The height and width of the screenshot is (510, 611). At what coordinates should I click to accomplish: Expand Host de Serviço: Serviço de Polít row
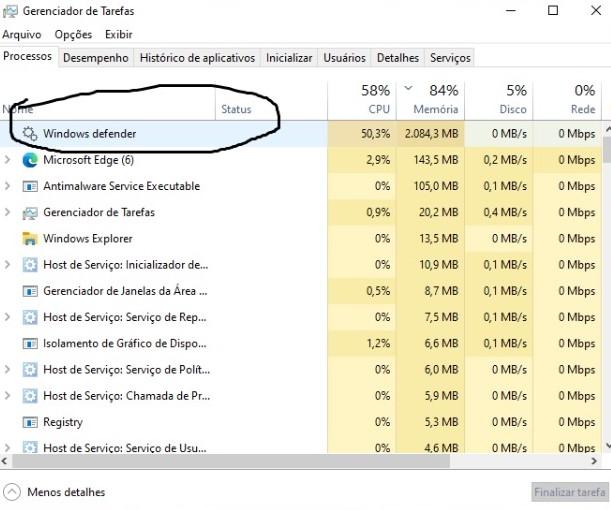point(7,369)
